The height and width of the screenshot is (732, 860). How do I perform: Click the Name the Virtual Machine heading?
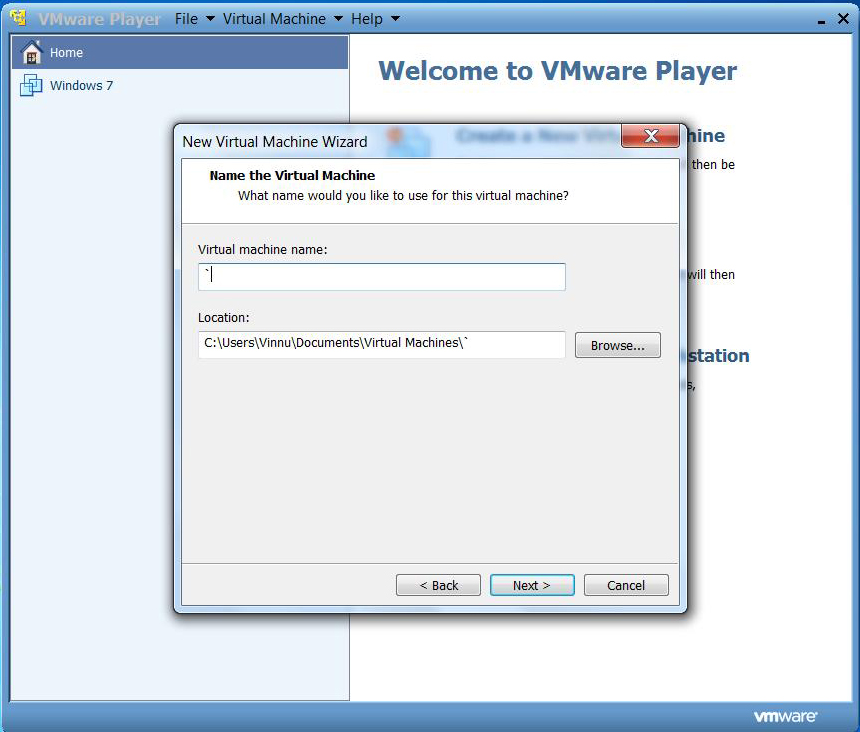click(292, 175)
